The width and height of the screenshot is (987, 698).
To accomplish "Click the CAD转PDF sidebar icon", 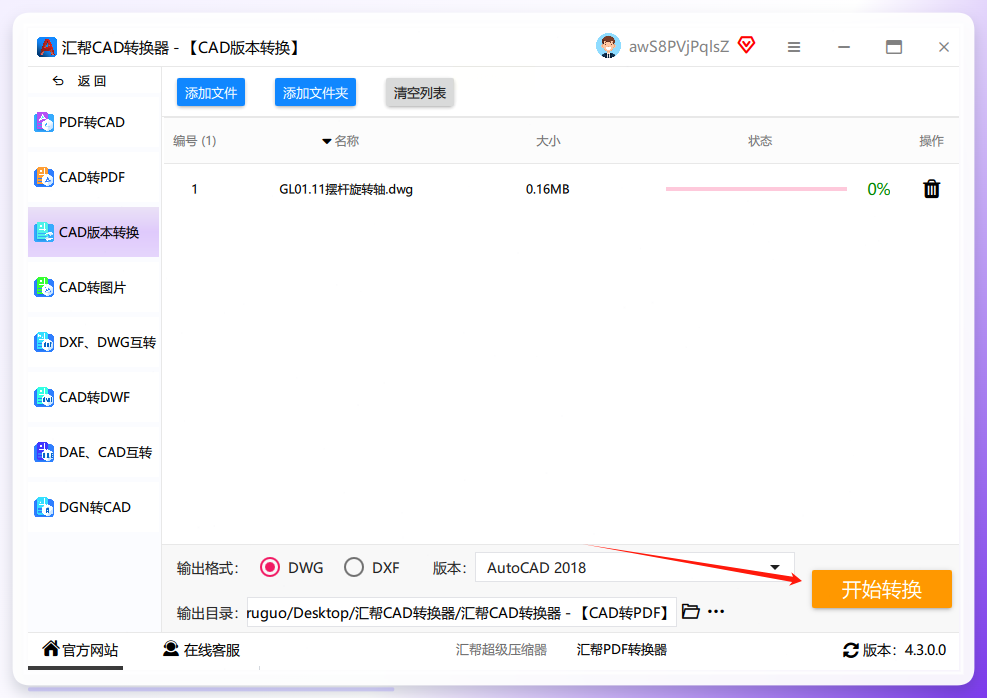I will click(x=43, y=177).
